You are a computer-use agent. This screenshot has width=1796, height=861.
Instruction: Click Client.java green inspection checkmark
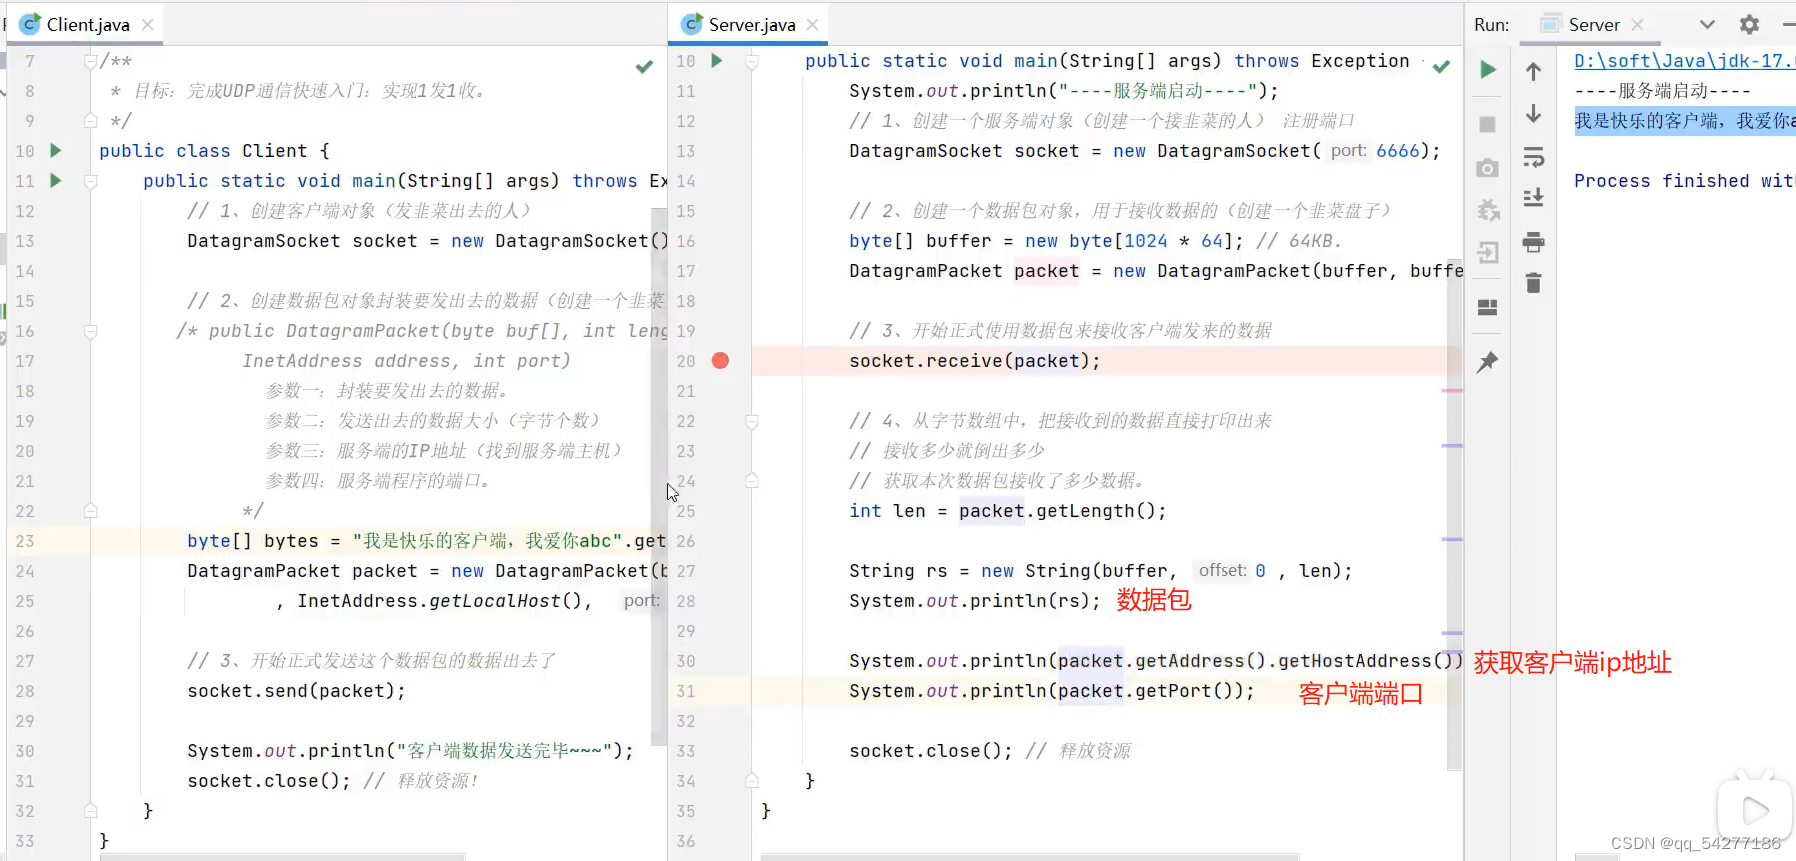click(x=644, y=67)
